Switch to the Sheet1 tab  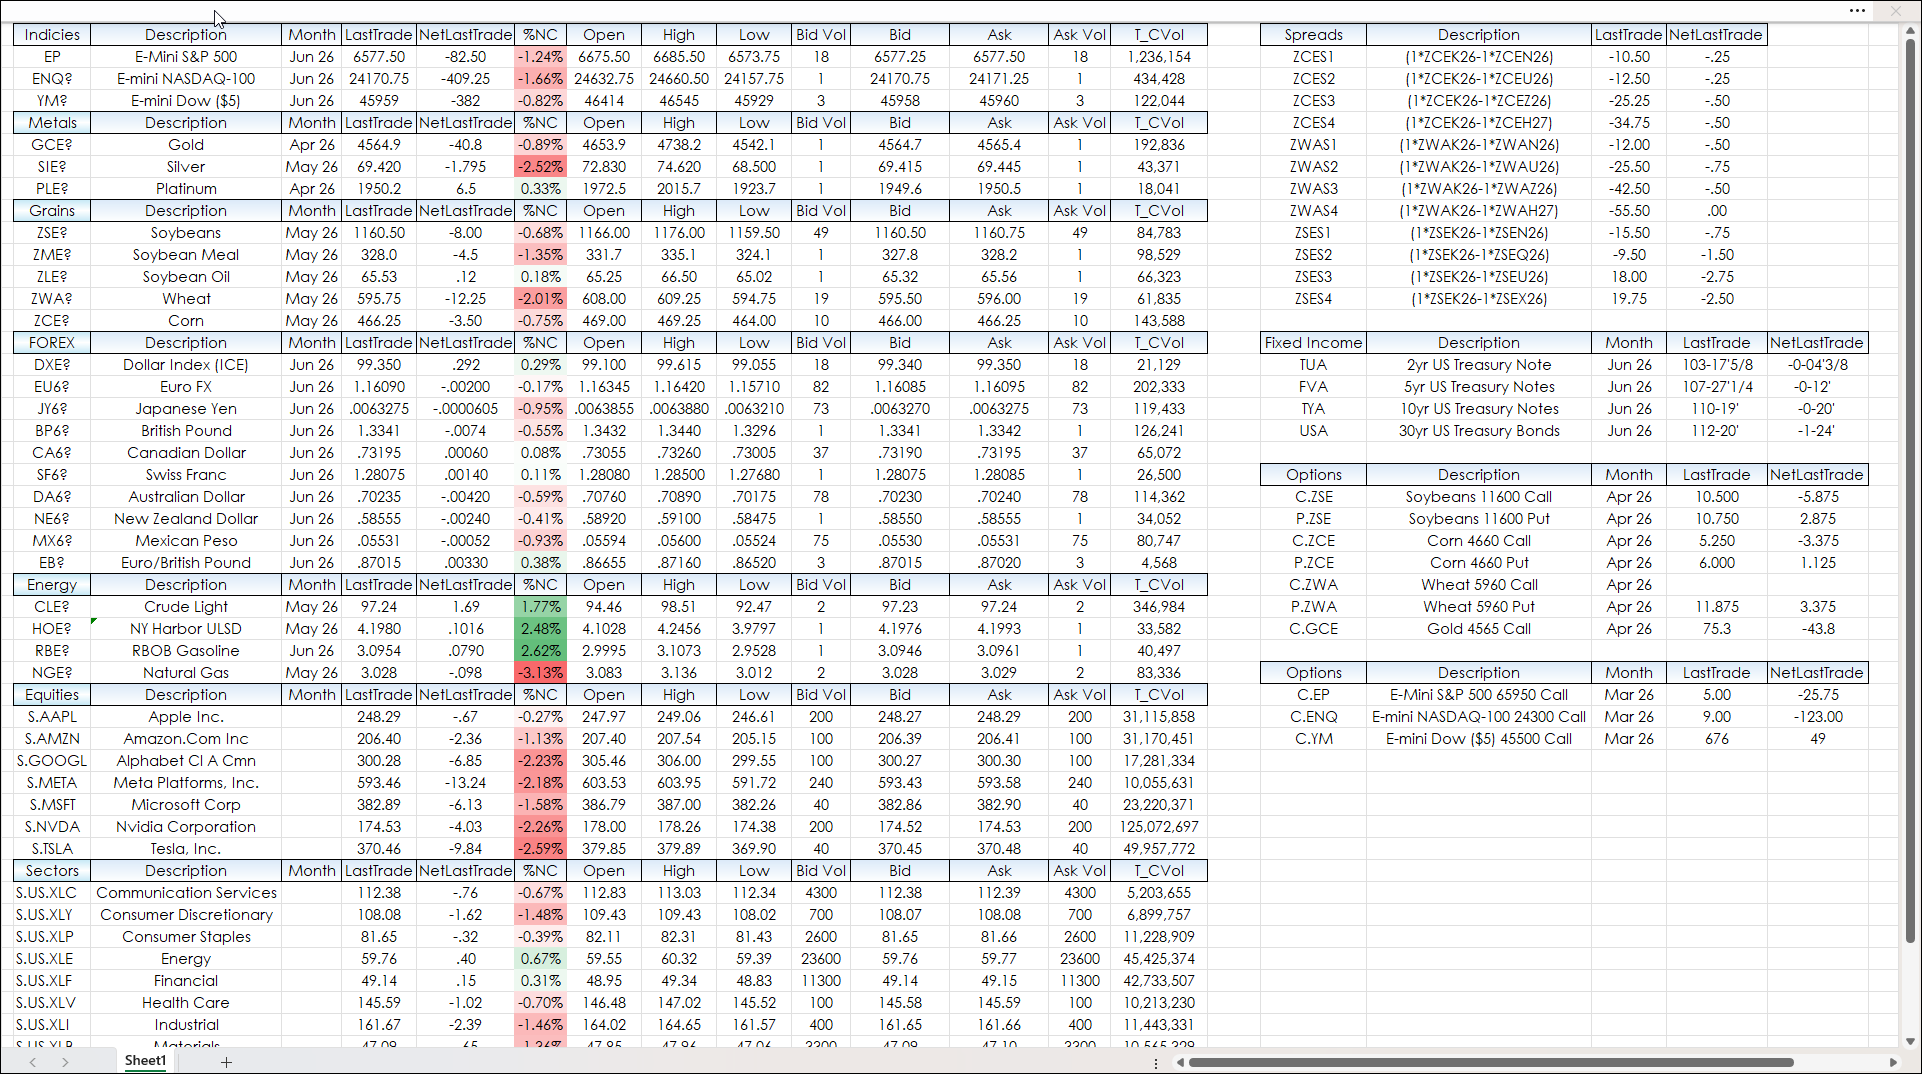(145, 1061)
